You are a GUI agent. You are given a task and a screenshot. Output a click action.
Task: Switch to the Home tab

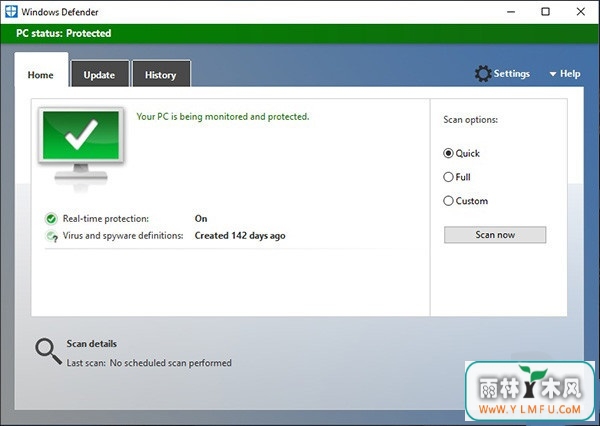(x=41, y=70)
